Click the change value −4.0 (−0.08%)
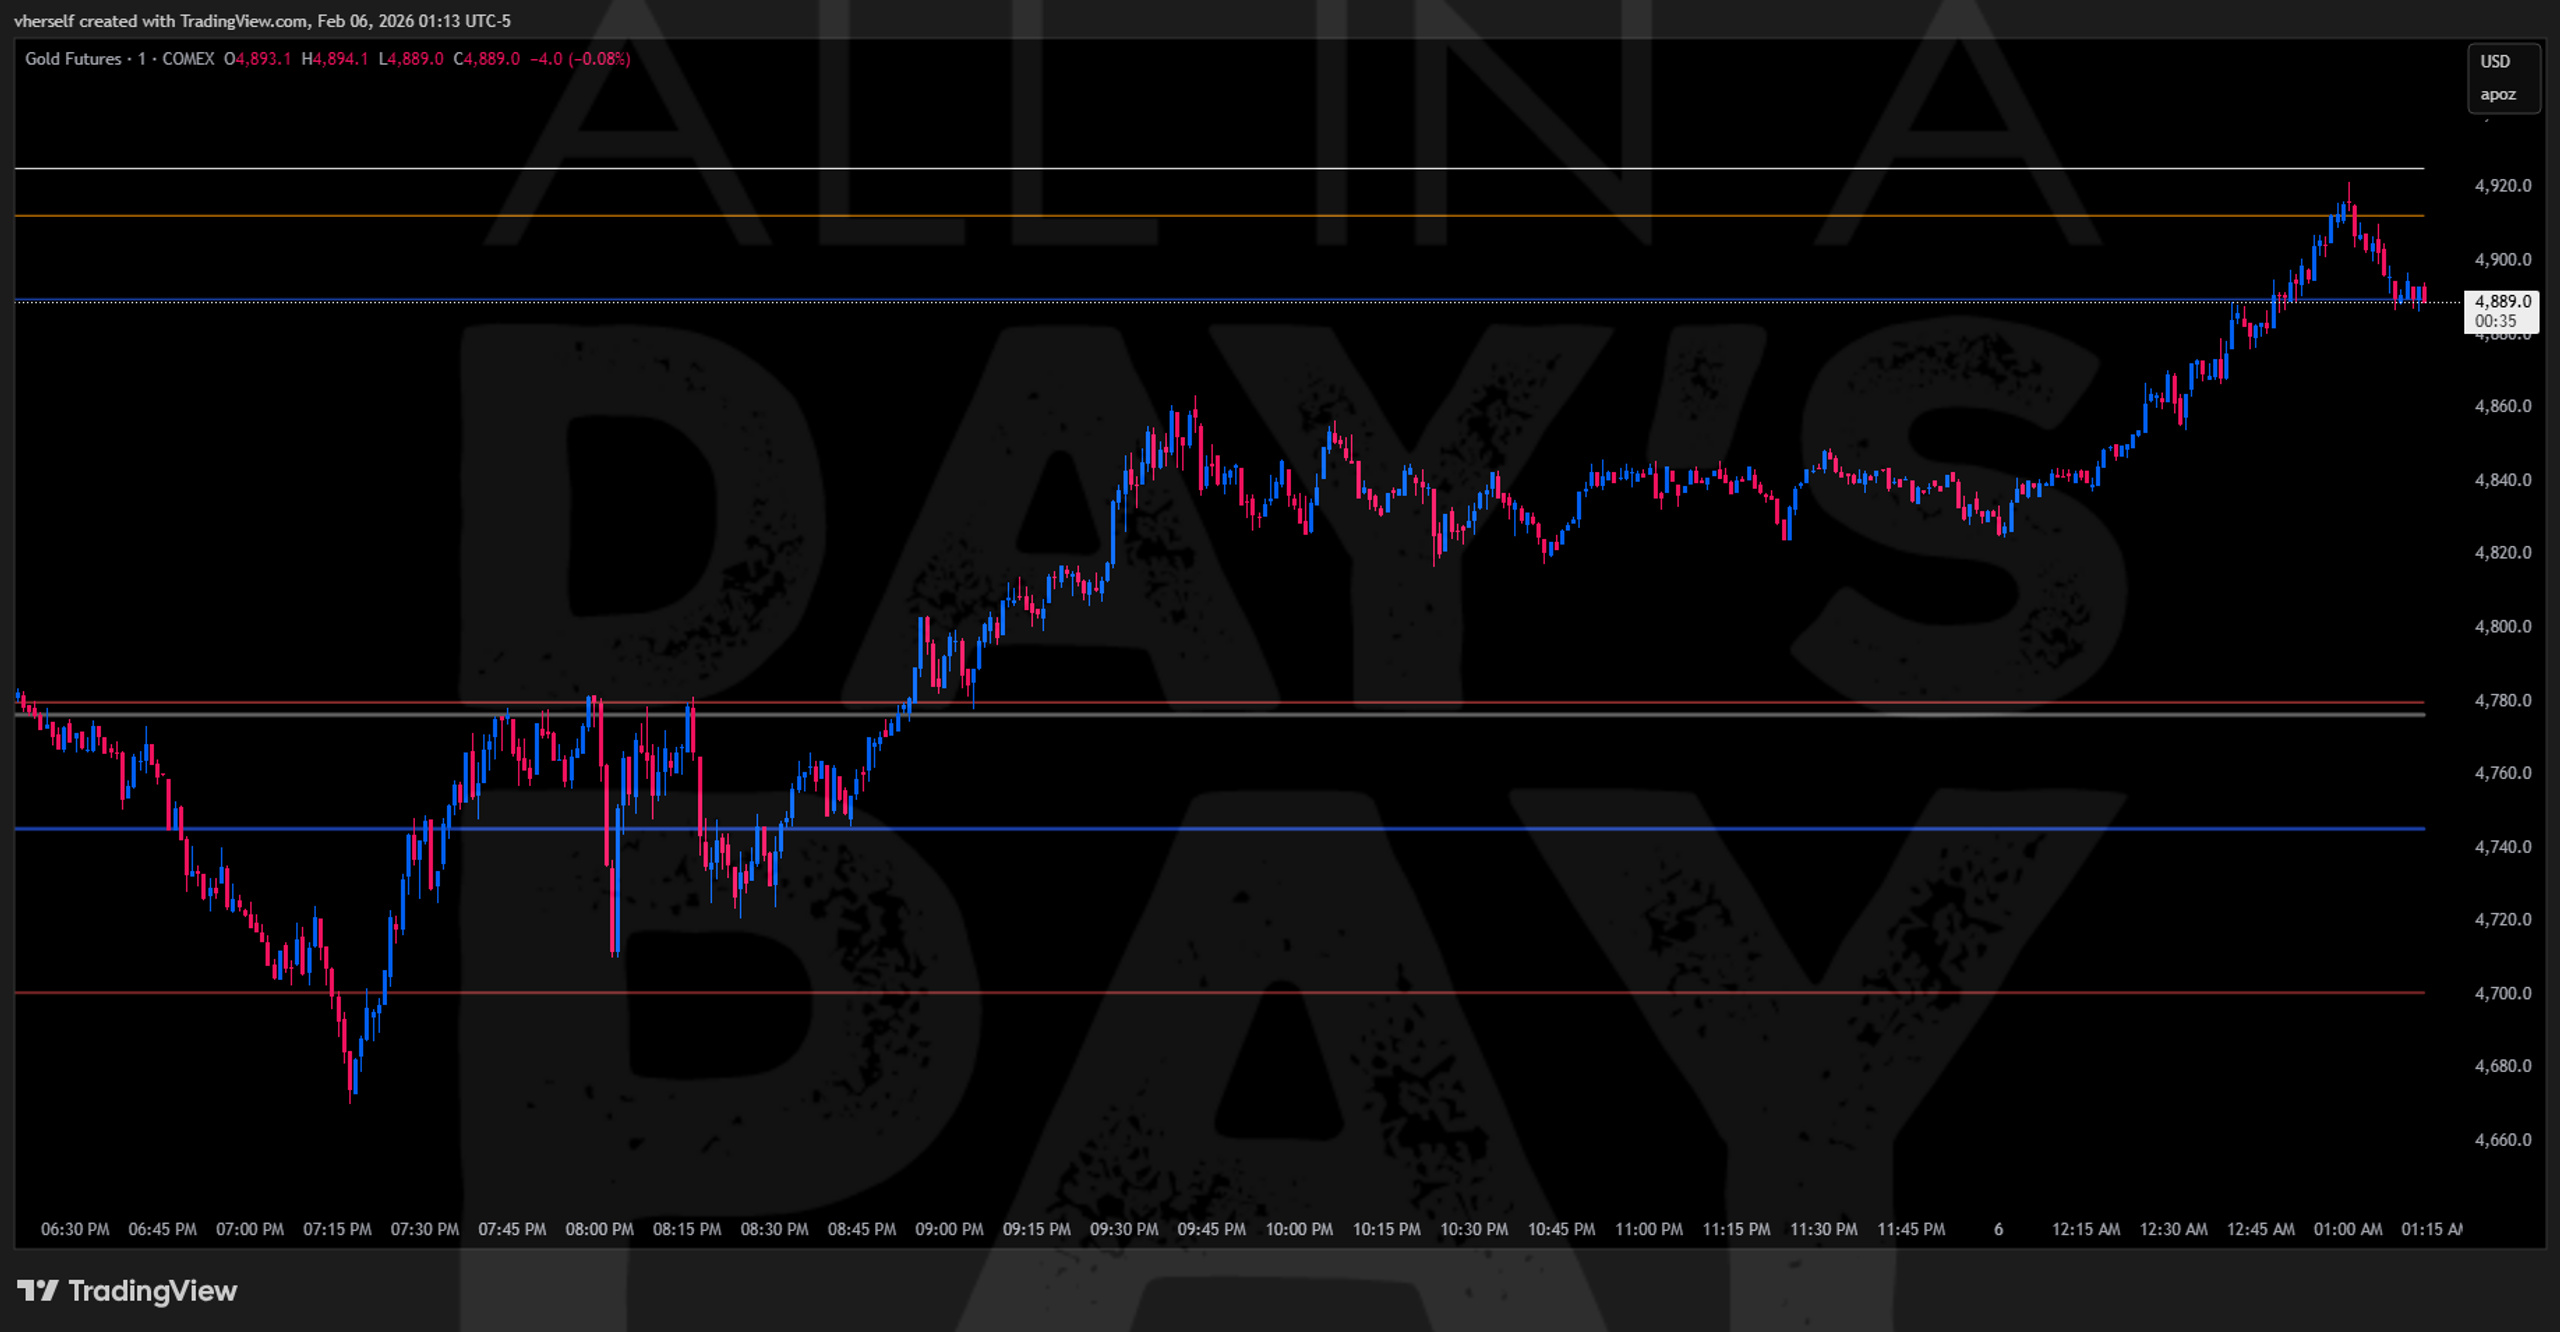Screen dimensions: 2560x1332 tap(580, 59)
